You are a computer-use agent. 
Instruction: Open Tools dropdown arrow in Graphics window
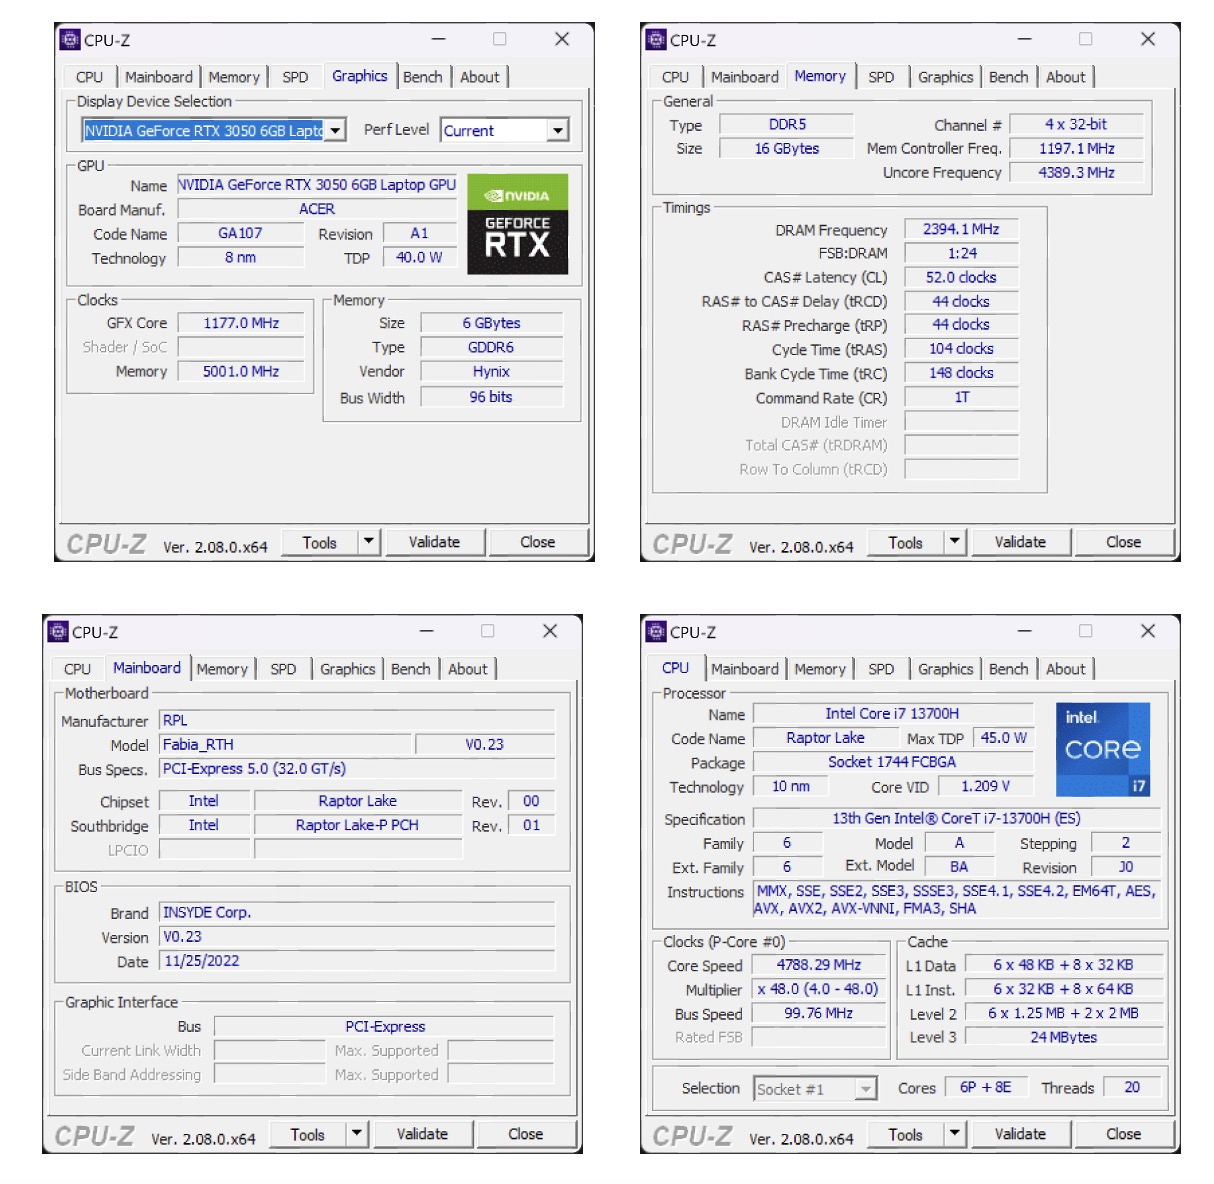coord(369,542)
